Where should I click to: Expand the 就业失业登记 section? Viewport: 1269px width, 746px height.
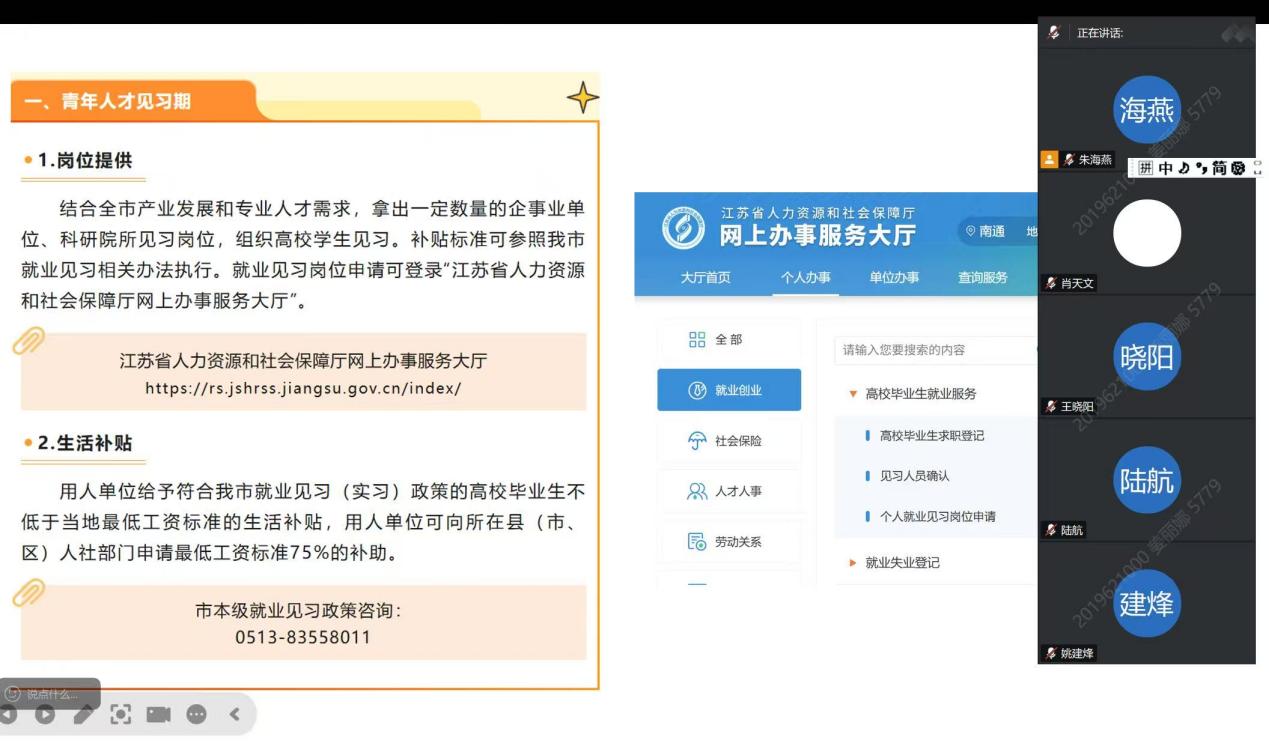[x=853, y=563]
